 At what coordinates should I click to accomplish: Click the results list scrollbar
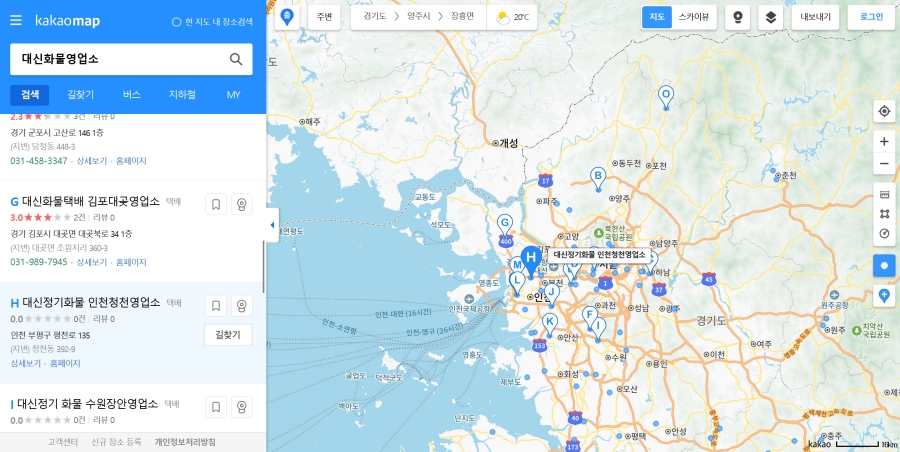[263, 267]
